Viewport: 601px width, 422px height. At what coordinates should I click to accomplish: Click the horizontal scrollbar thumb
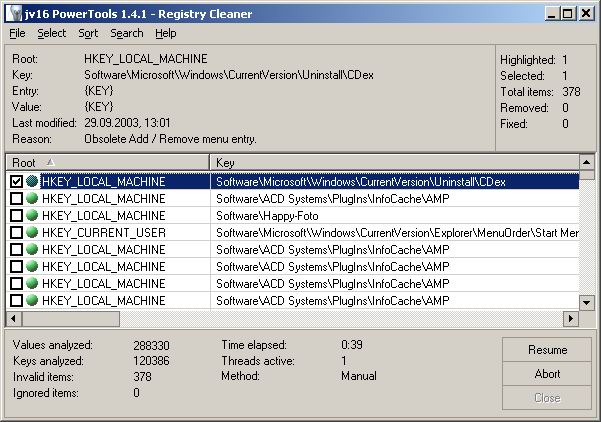tap(71, 318)
